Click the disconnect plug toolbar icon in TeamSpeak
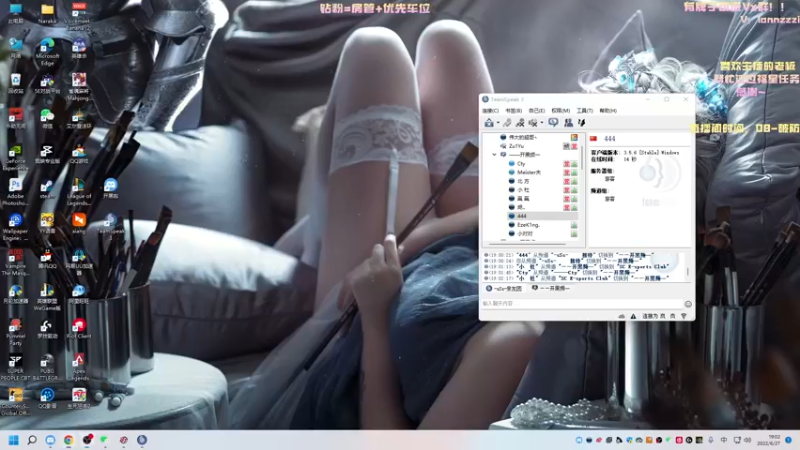Viewport: 800px width, 450px height. click(507, 122)
